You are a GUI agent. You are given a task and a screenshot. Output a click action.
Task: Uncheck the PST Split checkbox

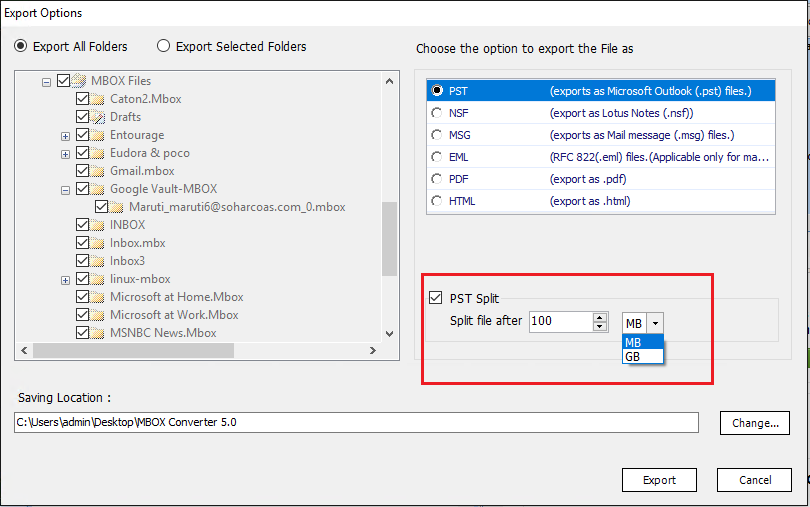pos(435,298)
